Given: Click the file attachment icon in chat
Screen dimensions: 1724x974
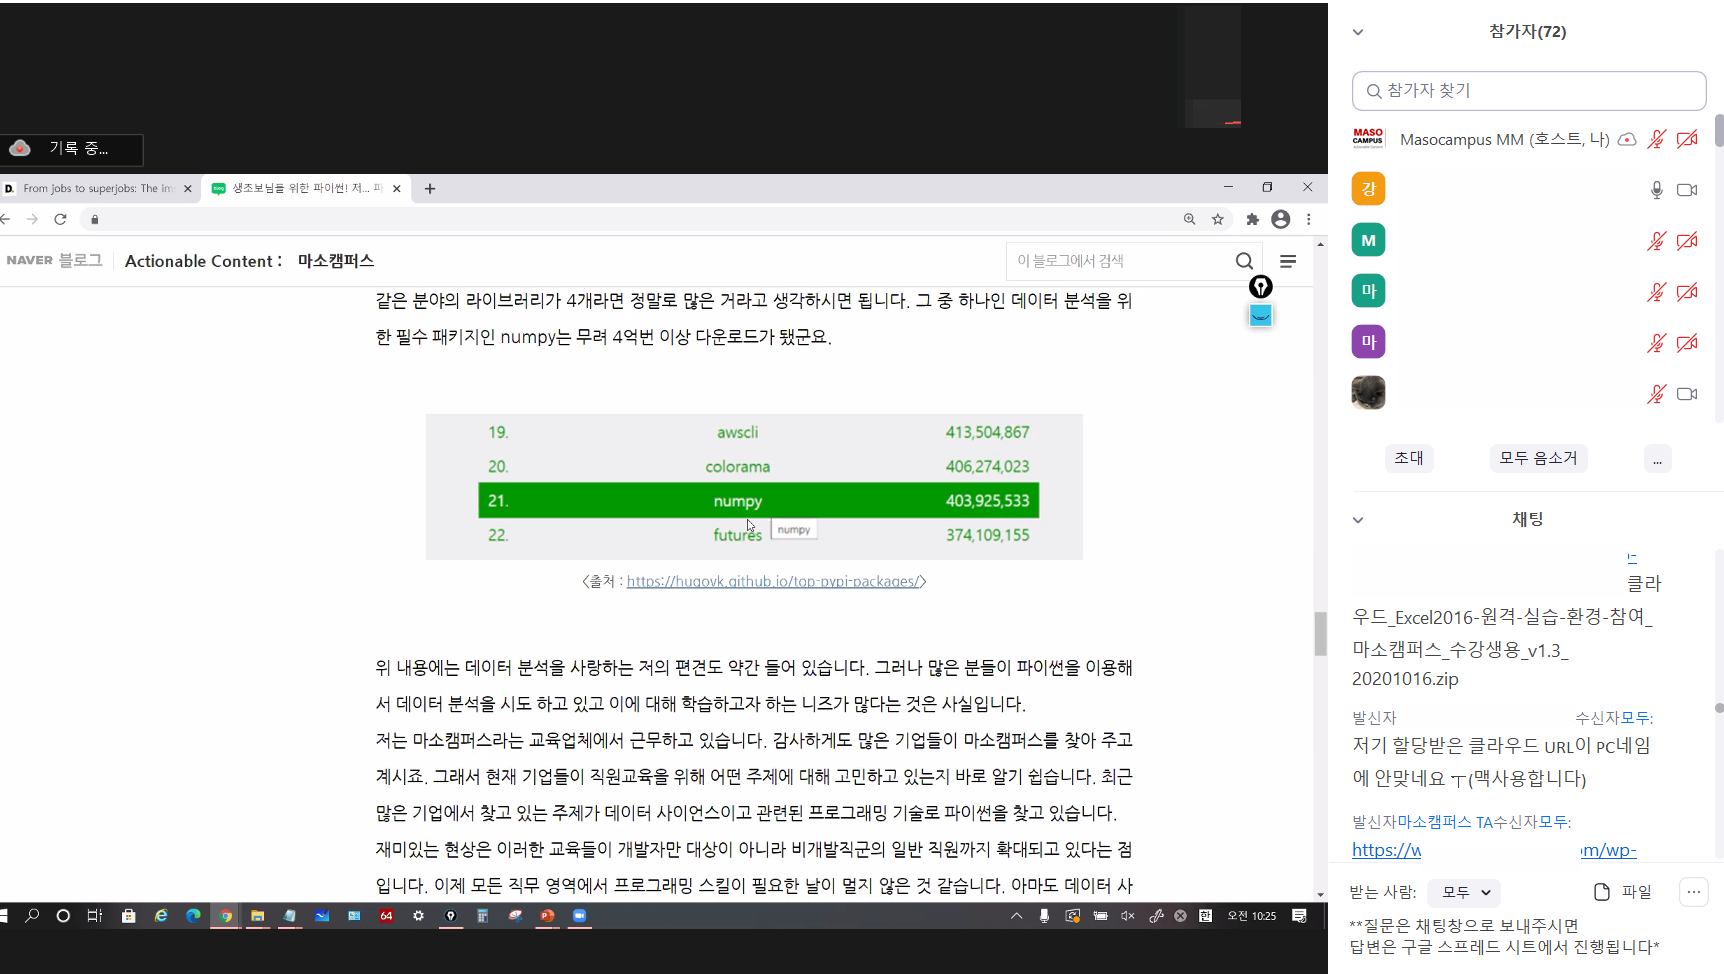Looking at the screenshot, I should [1602, 892].
